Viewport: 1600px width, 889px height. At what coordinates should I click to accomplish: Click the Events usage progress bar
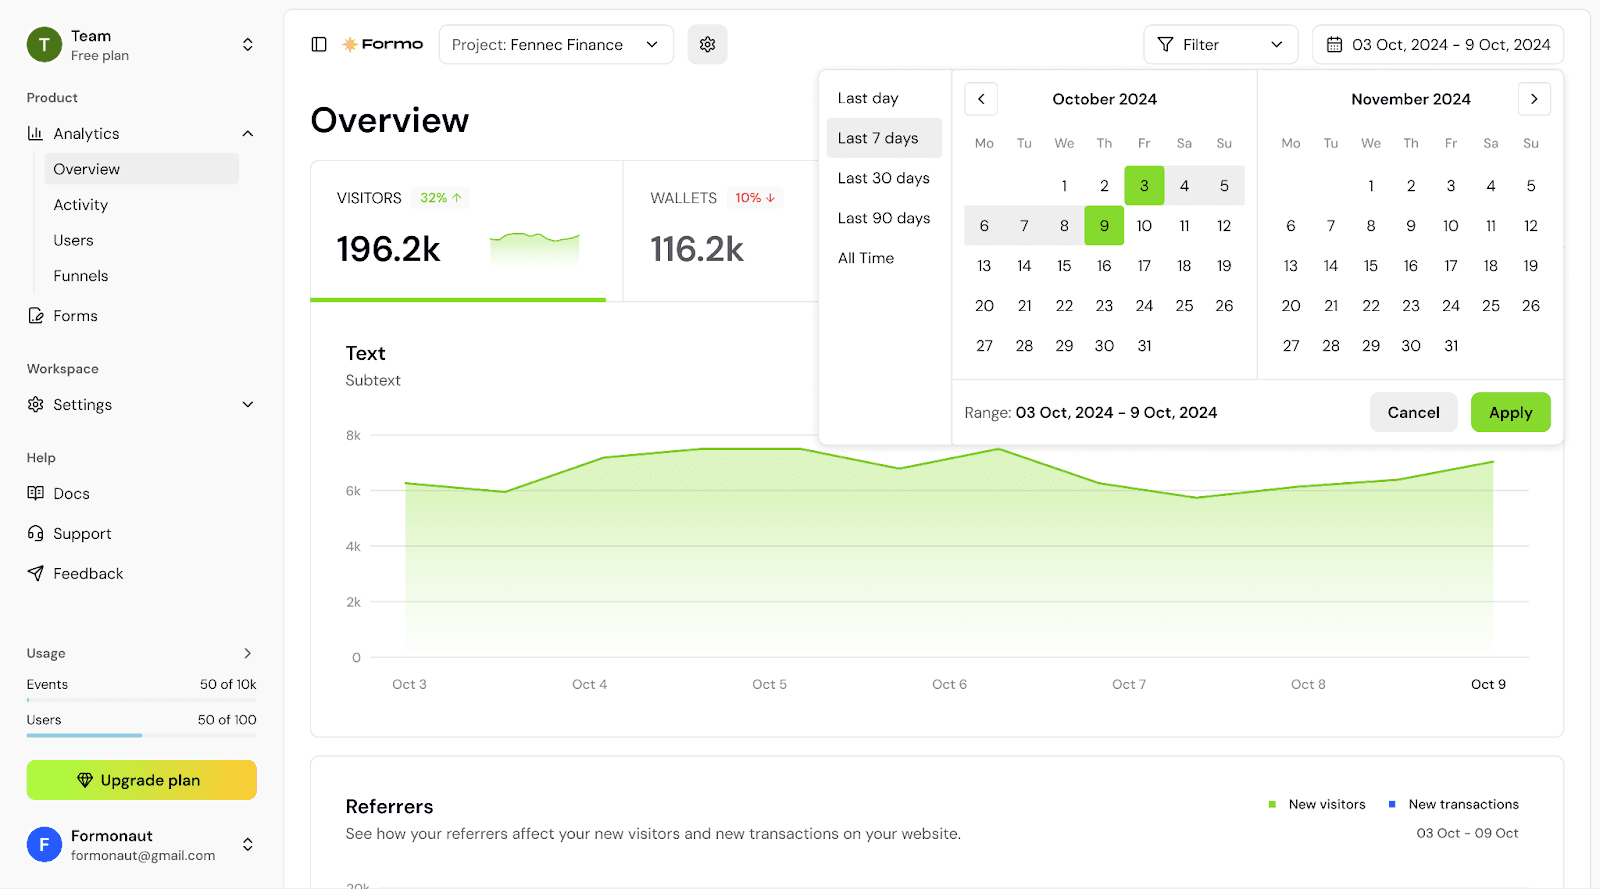[141, 700]
